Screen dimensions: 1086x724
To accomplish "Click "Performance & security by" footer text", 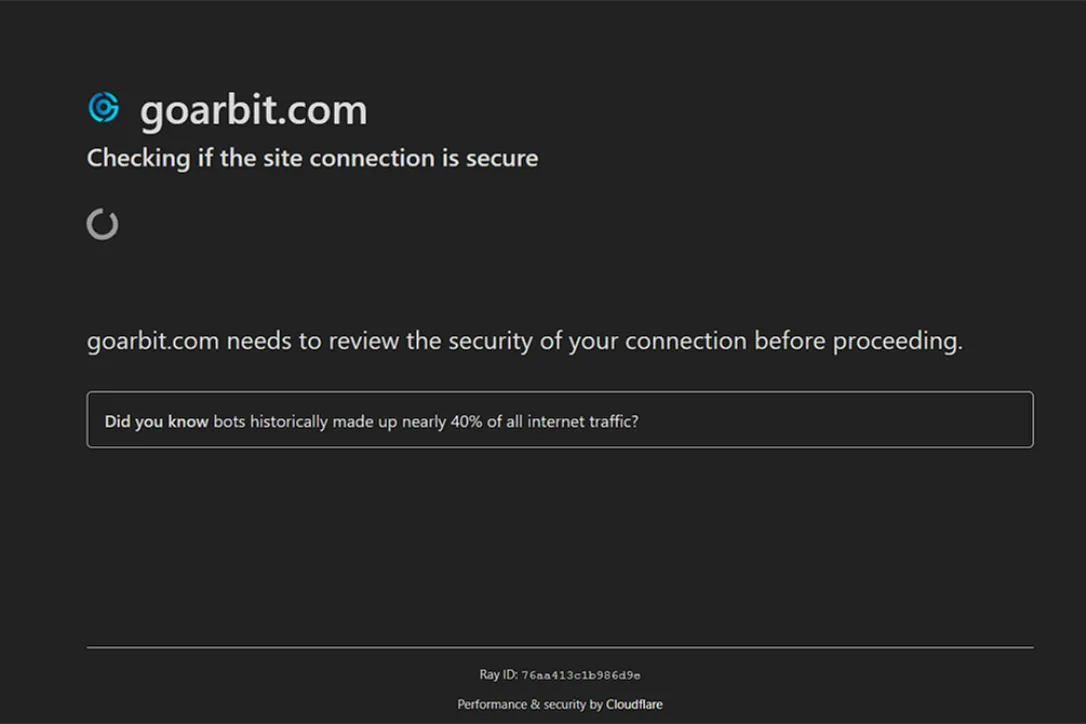I will click(x=530, y=704).
